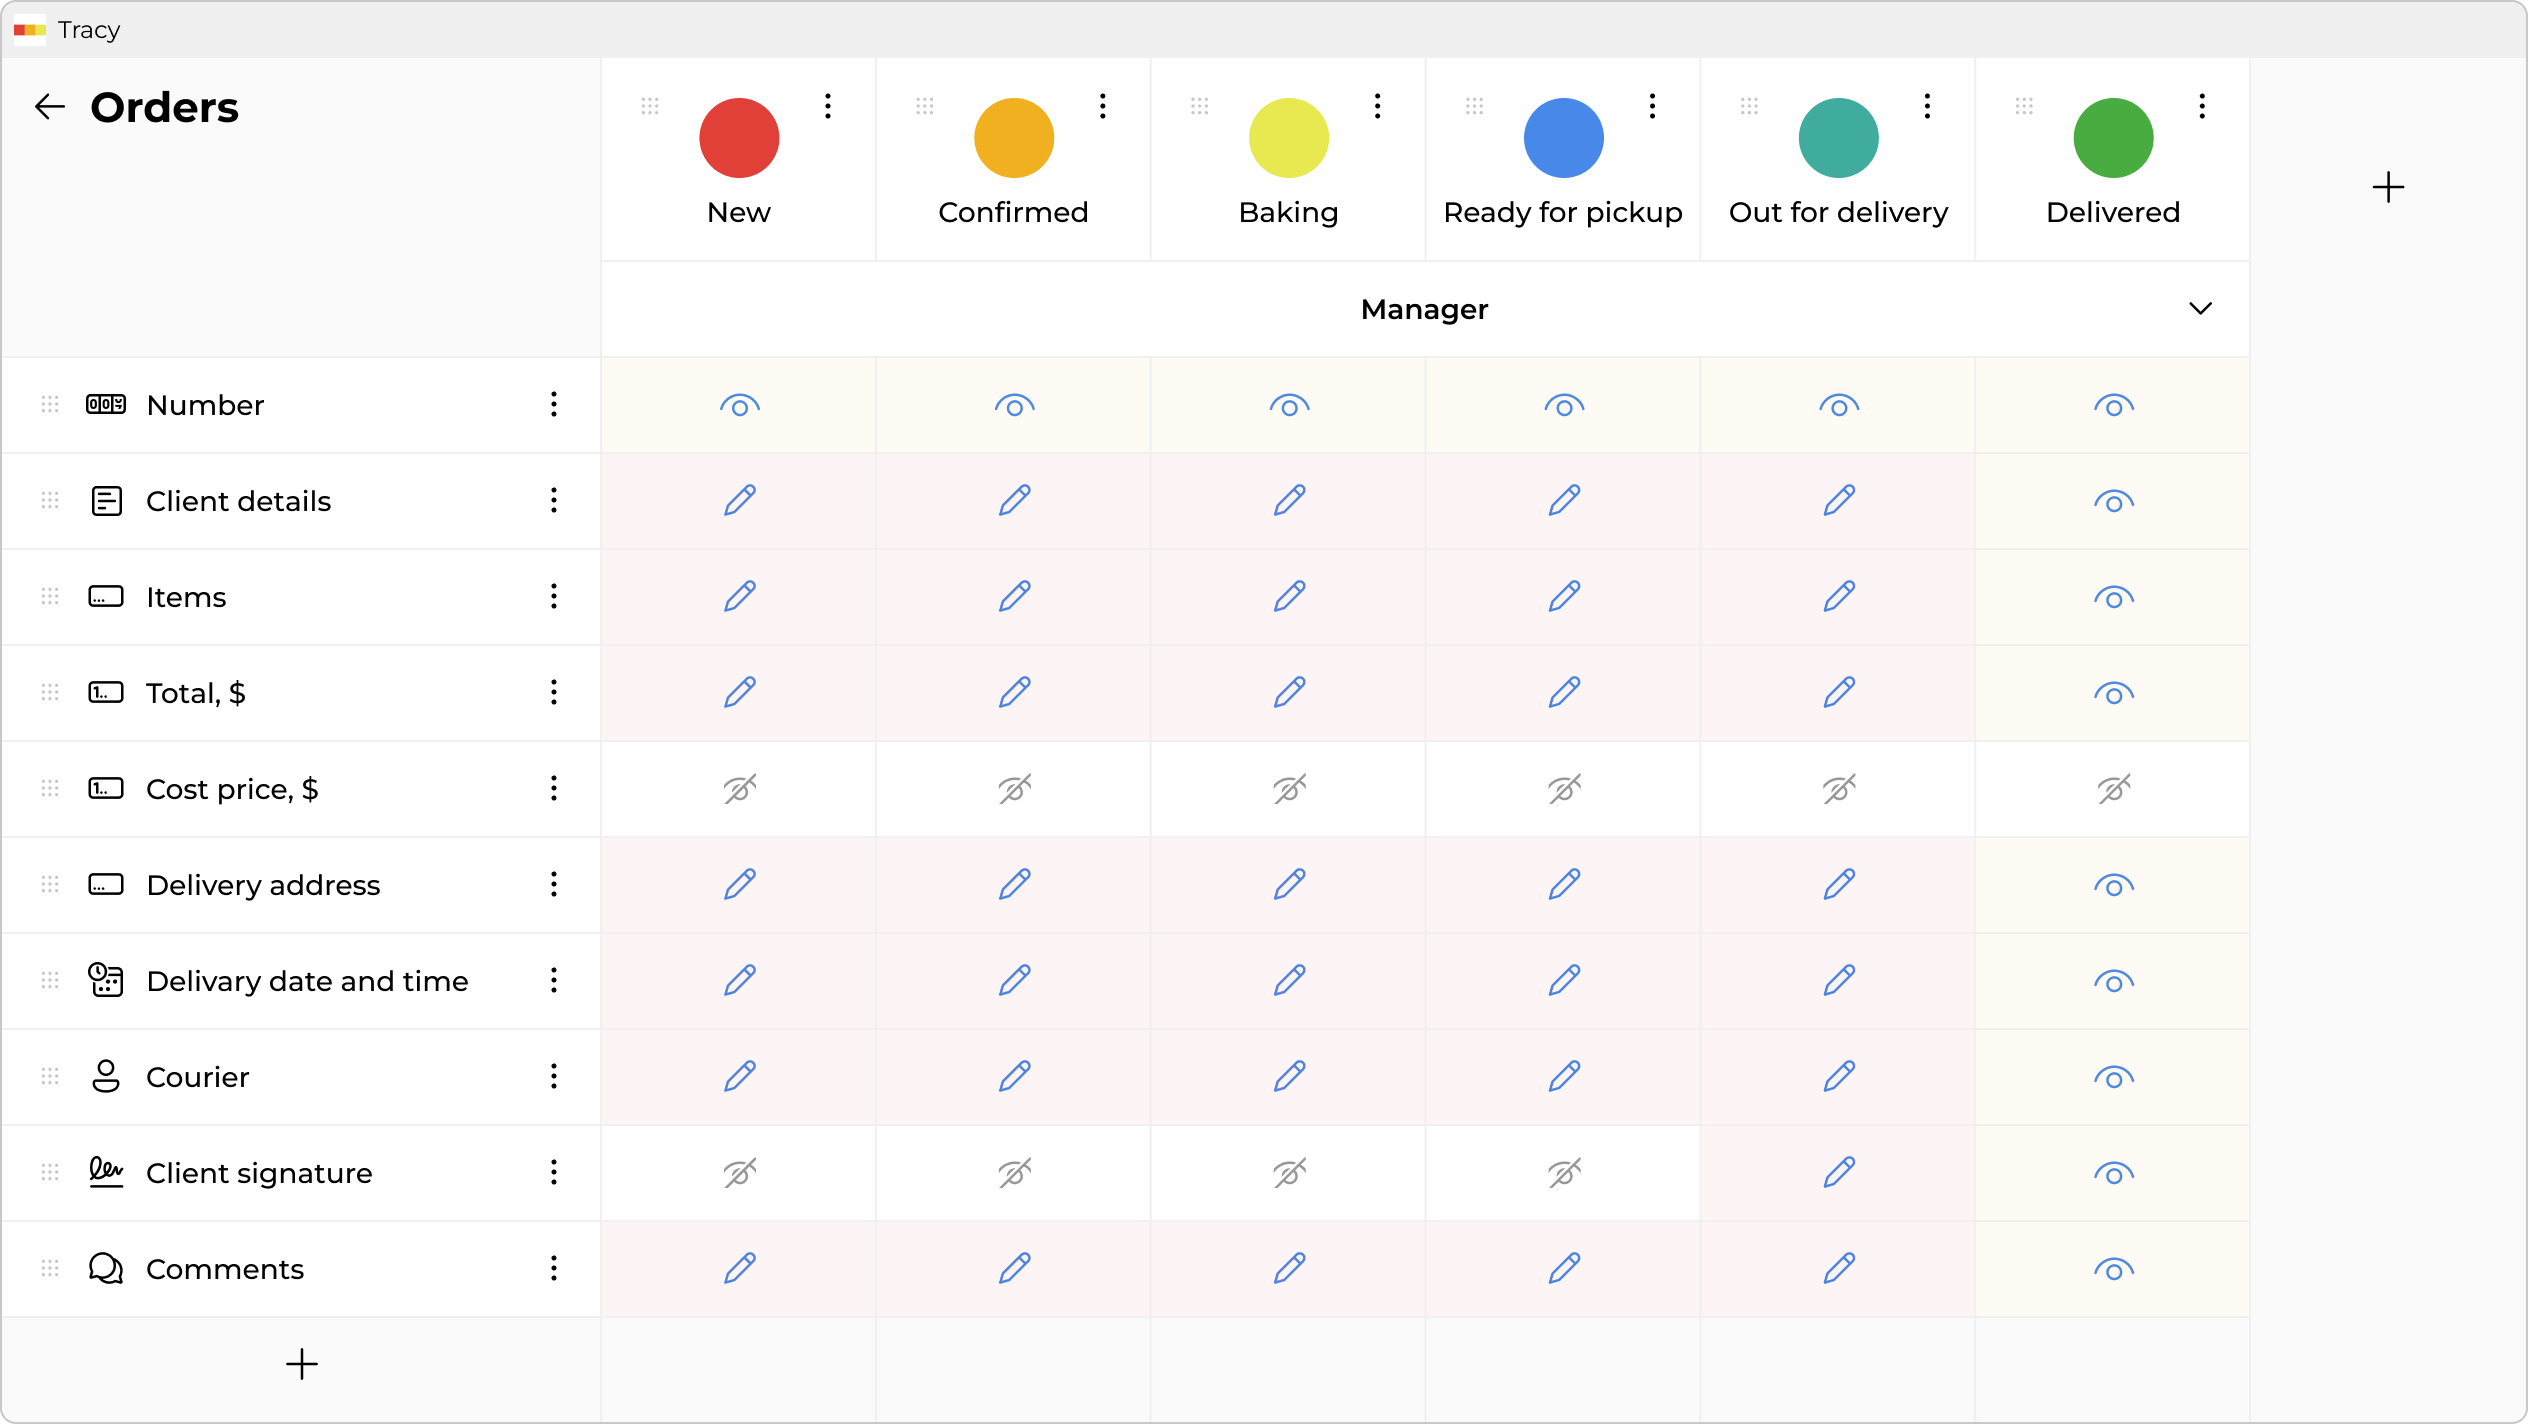Toggle Client signature hidden icon under Baking

pos(1289,1172)
